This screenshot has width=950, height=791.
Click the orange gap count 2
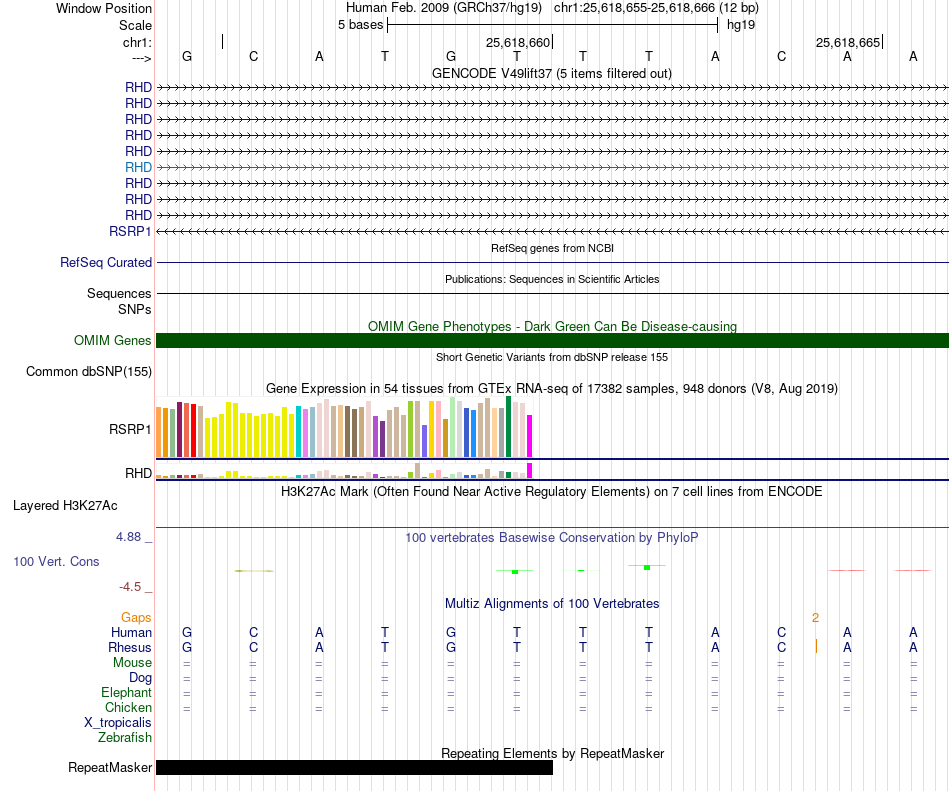815,618
